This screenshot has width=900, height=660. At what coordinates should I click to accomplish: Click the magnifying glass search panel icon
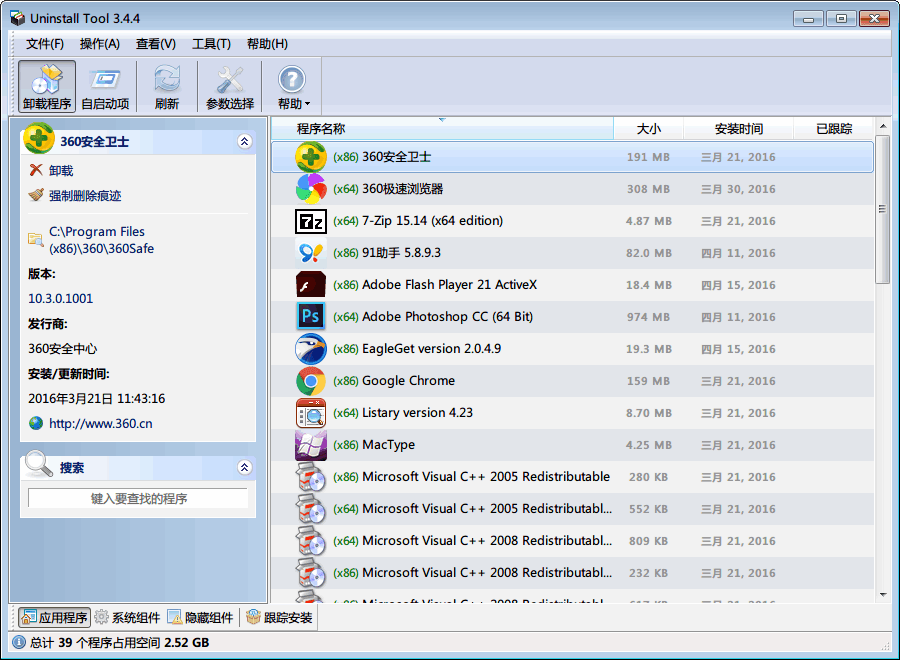(x=39, y=464)
